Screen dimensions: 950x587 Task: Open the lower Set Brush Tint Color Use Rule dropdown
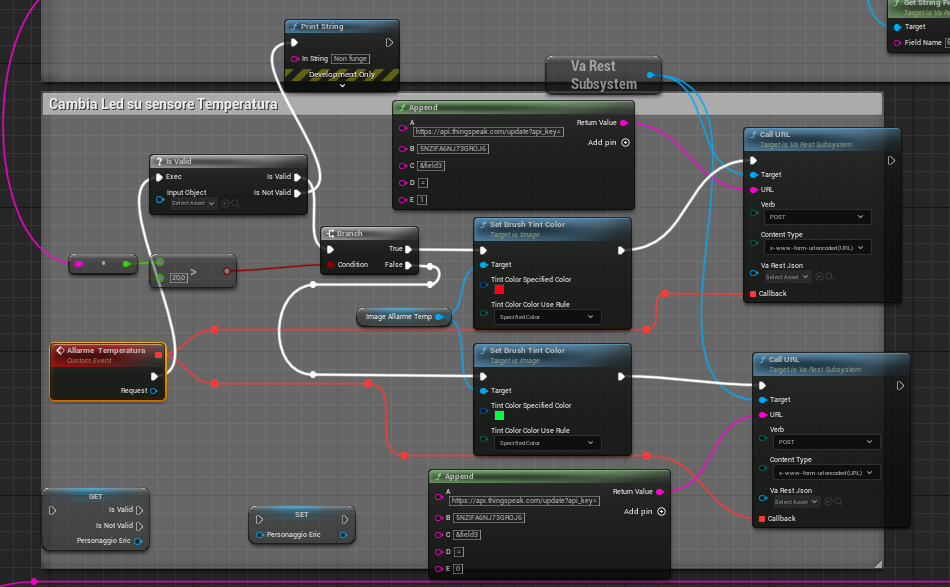[547, 443]
